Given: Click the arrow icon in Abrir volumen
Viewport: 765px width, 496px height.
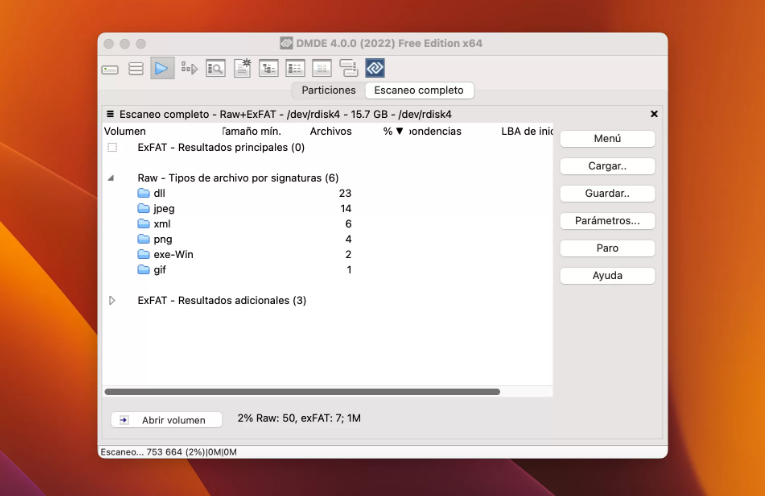Looking at the screenshot, I should click(x=124, y=420).
